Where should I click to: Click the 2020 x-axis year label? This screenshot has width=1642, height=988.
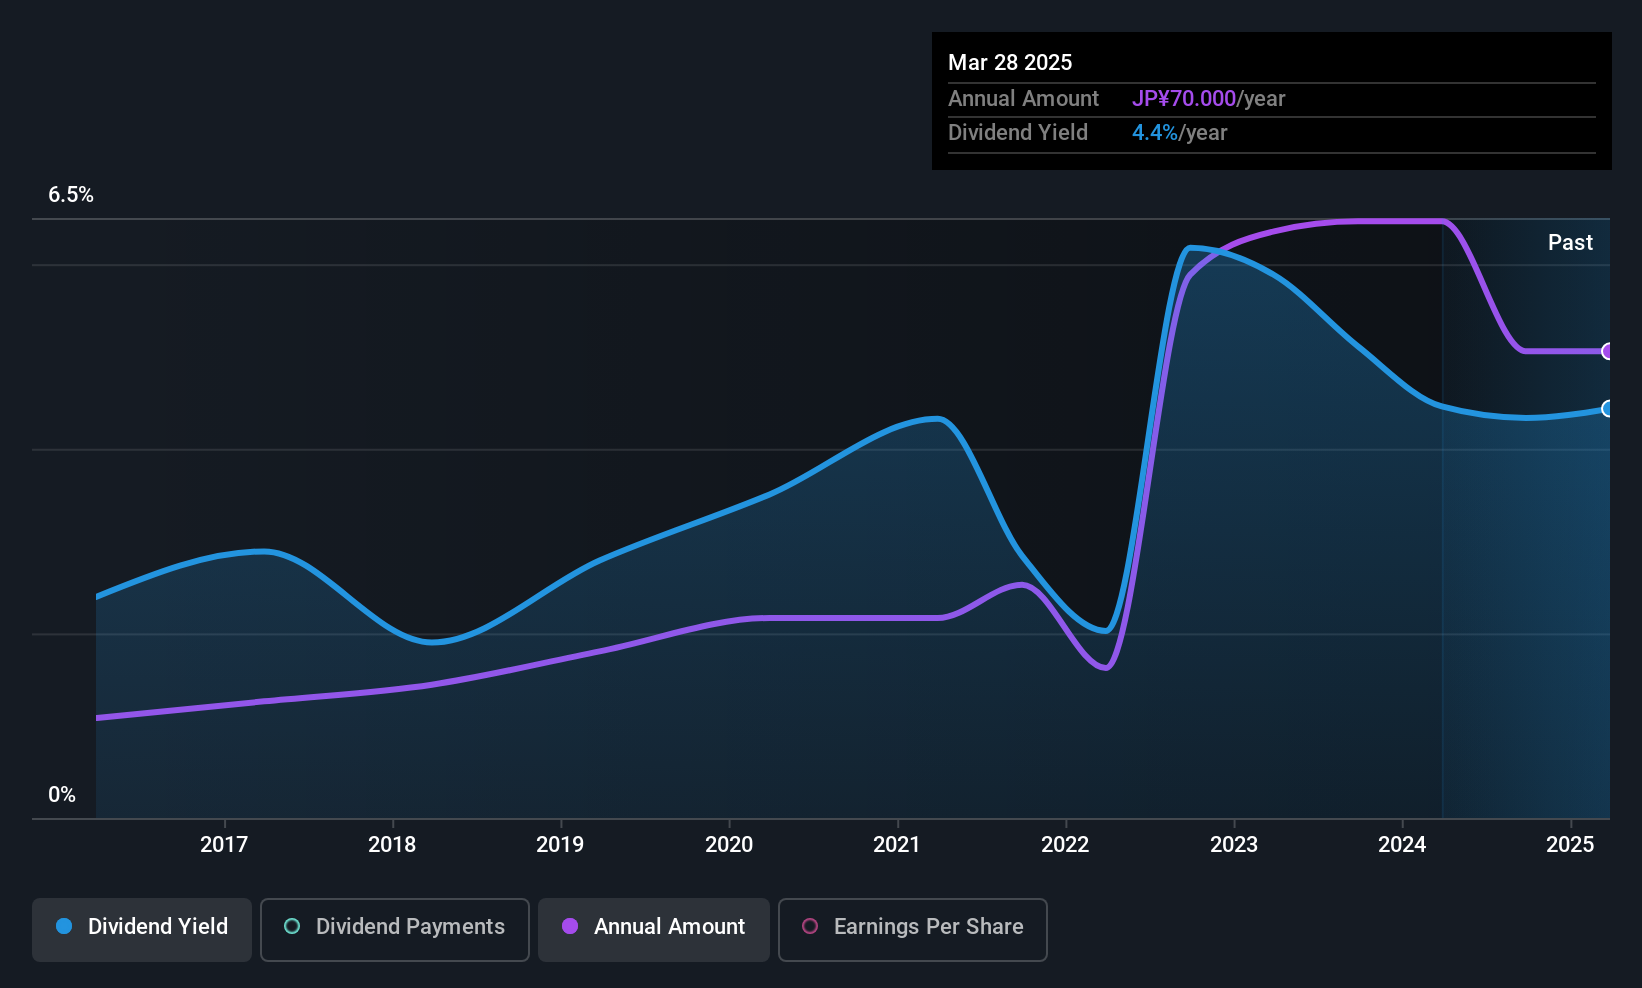pos(729,845)
